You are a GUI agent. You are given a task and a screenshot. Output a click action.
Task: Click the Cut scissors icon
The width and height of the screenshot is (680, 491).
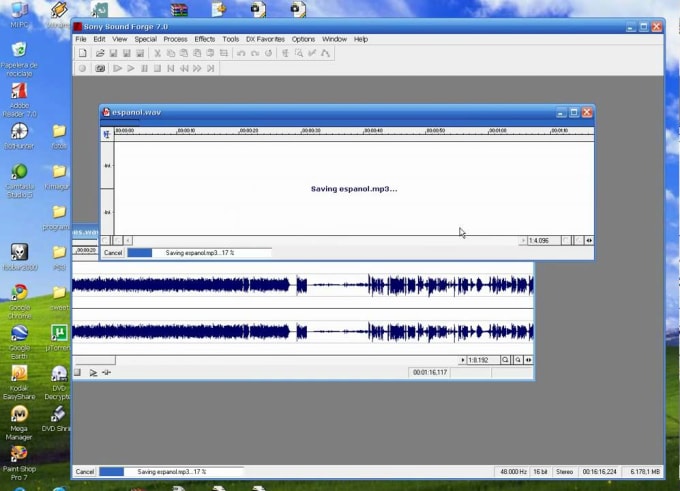coord(157,53)
